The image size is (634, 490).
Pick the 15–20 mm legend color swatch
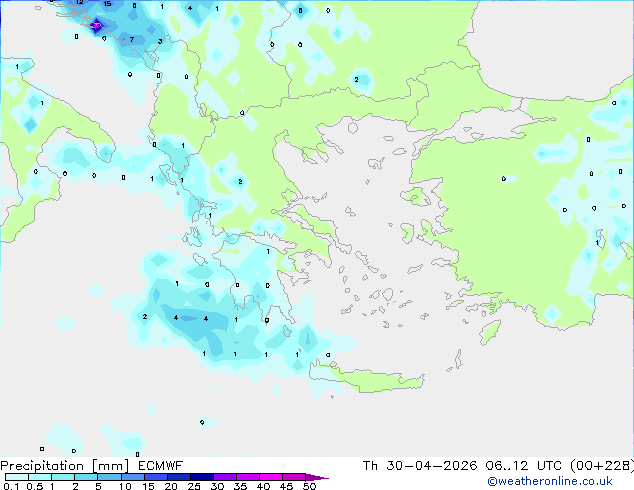pos(156,477)
